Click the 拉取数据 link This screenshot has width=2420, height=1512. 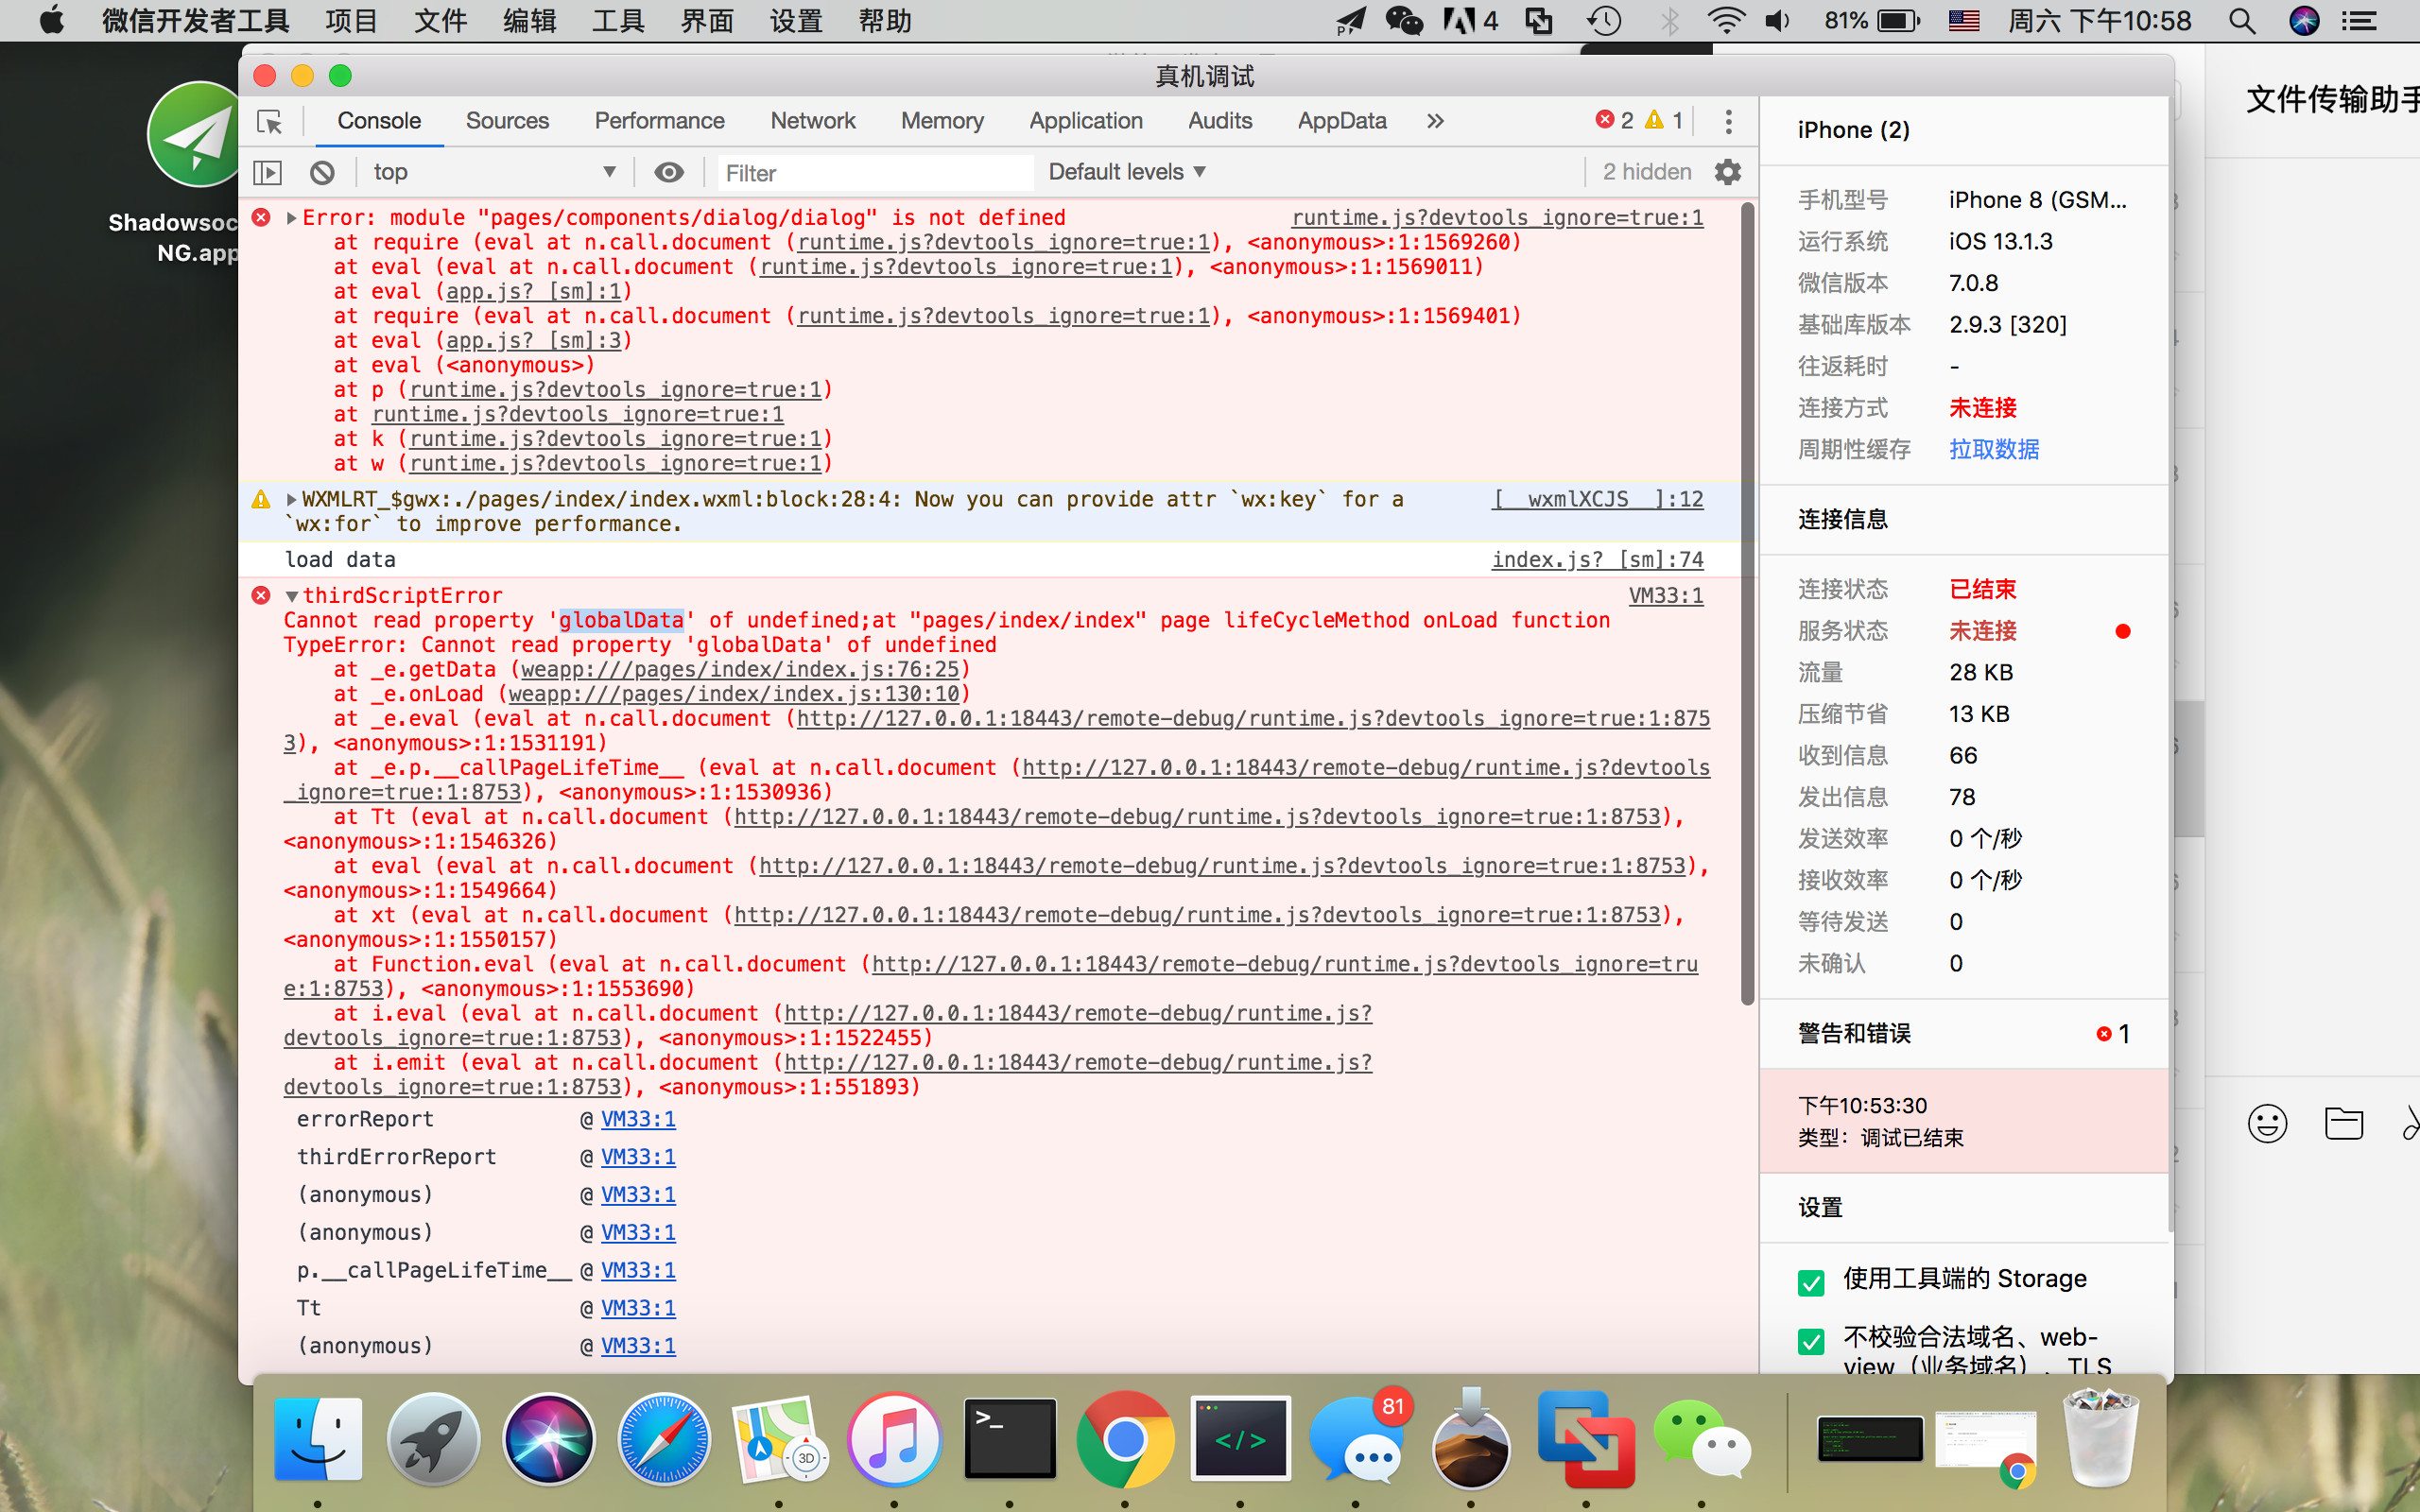pos(1993,449)
